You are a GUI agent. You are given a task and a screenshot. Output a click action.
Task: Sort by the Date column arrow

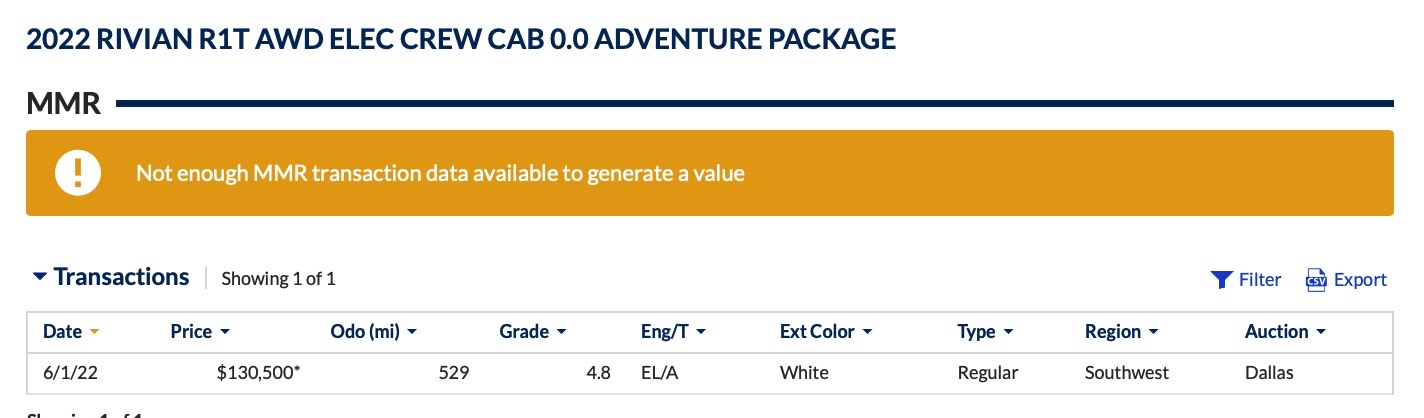click(x=95, y=332)
